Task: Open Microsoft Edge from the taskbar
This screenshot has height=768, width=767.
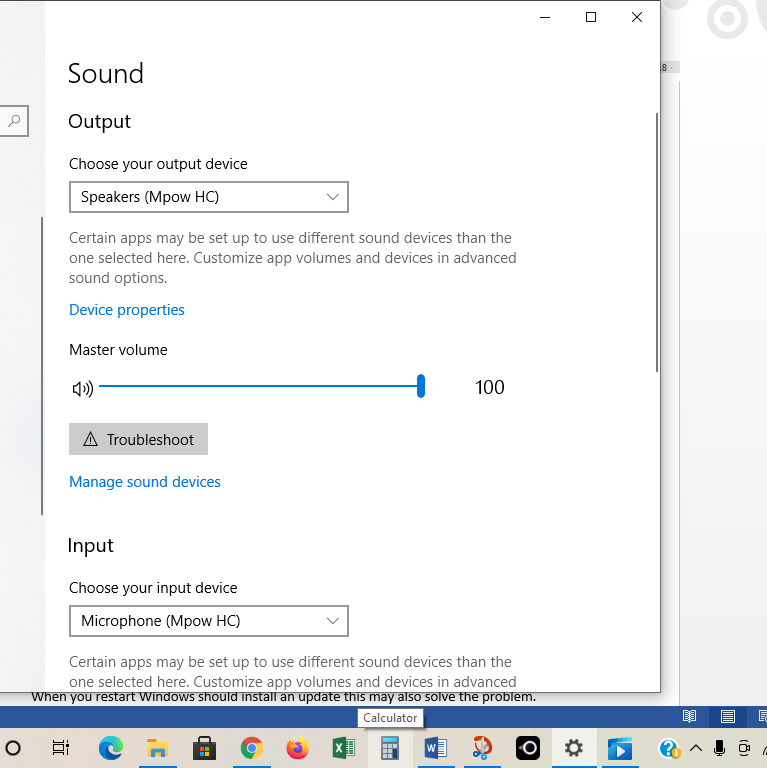Action: 111,748
